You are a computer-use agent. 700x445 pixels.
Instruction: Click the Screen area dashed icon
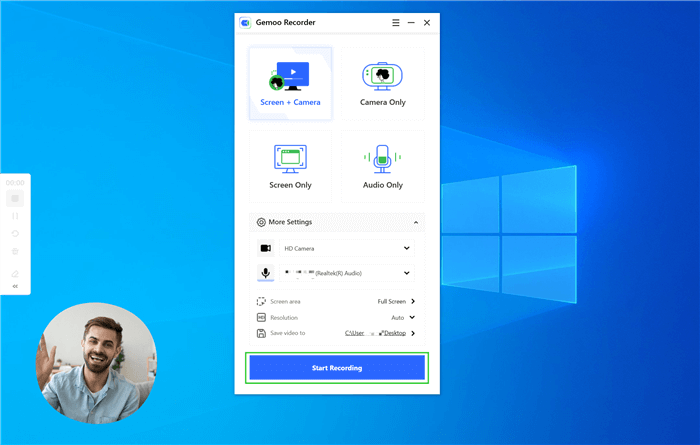261,302
